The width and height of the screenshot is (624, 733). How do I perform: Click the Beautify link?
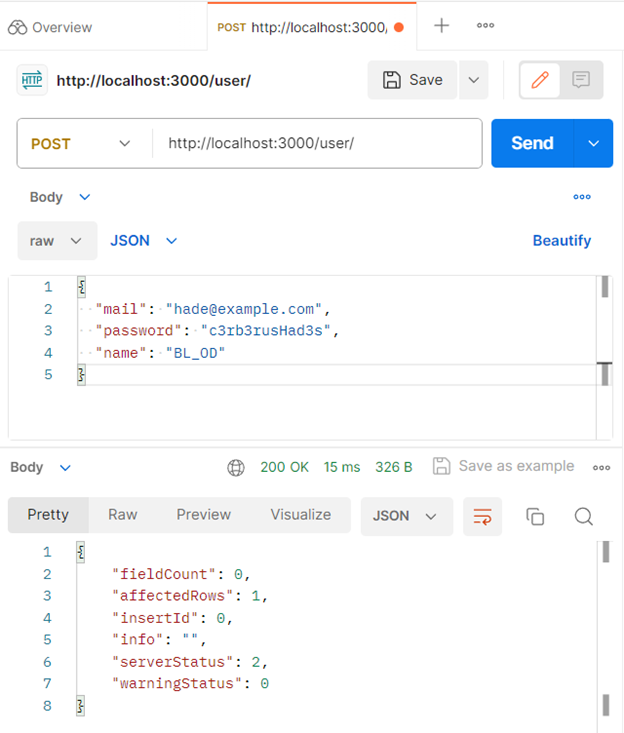[x=561, y=241]
